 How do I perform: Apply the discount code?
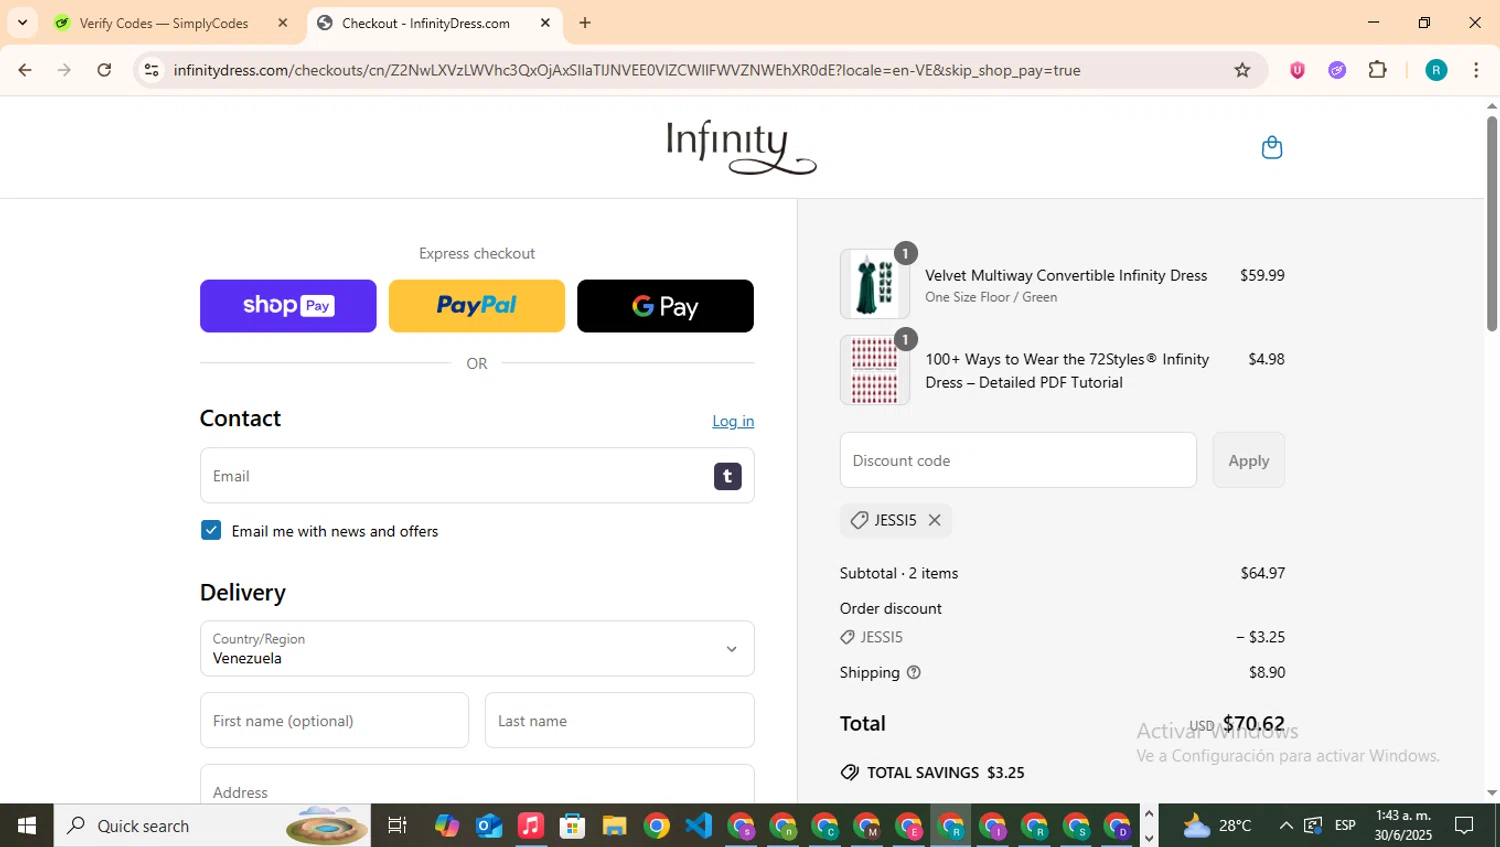[x=1248, y=460]
